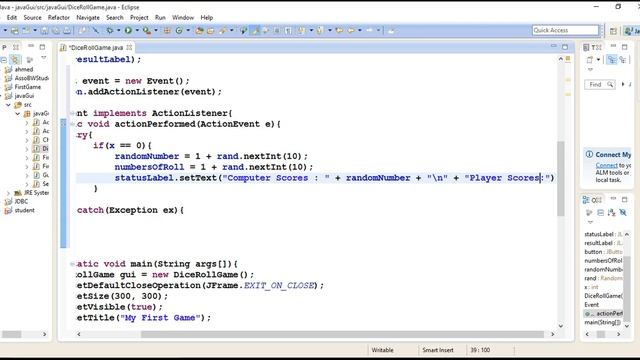
Task: Click the Connect link in Task List
Action: 607,165
